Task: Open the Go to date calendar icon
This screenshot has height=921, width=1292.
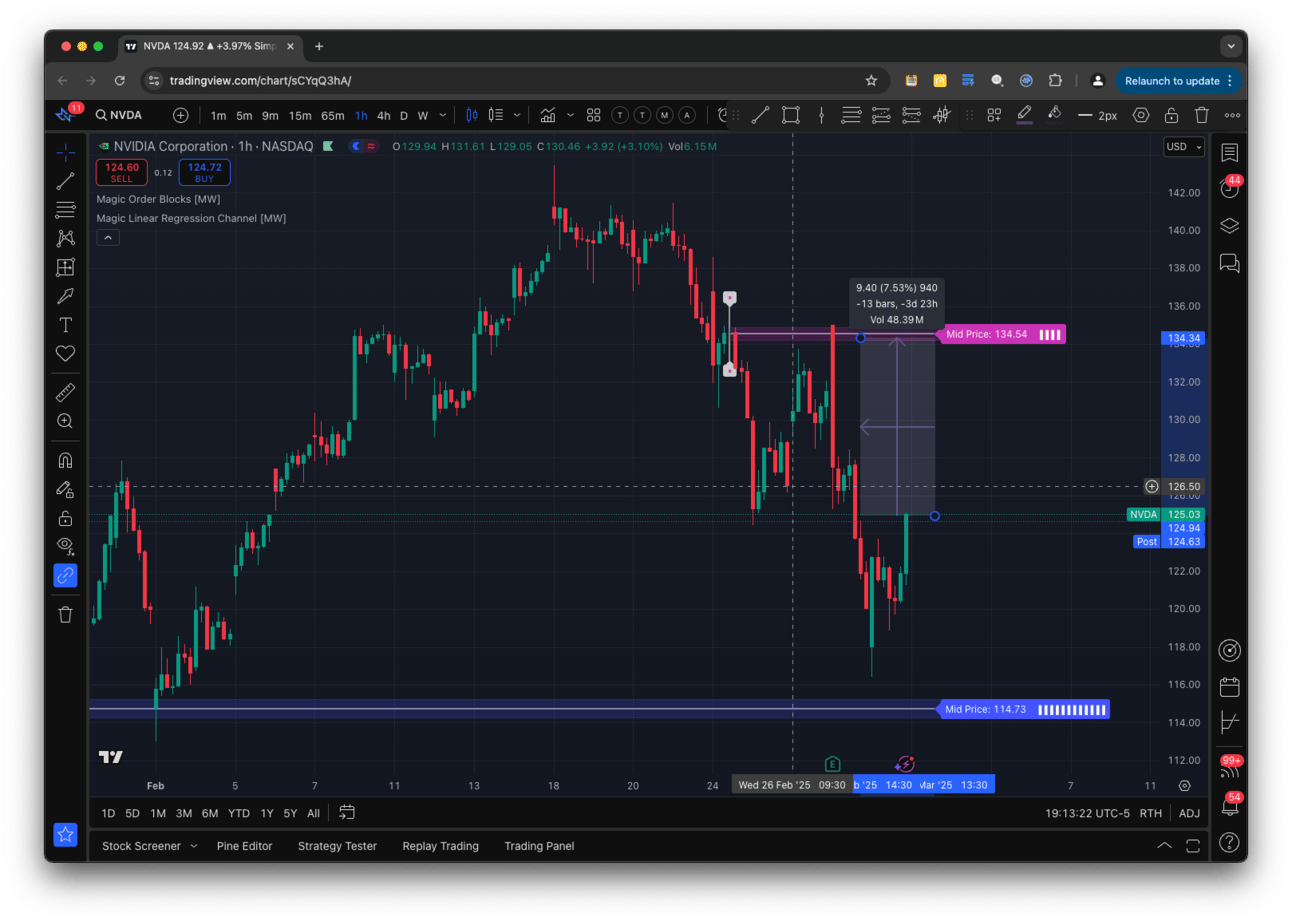Action: pyautogui.click(x=347, y=812)
